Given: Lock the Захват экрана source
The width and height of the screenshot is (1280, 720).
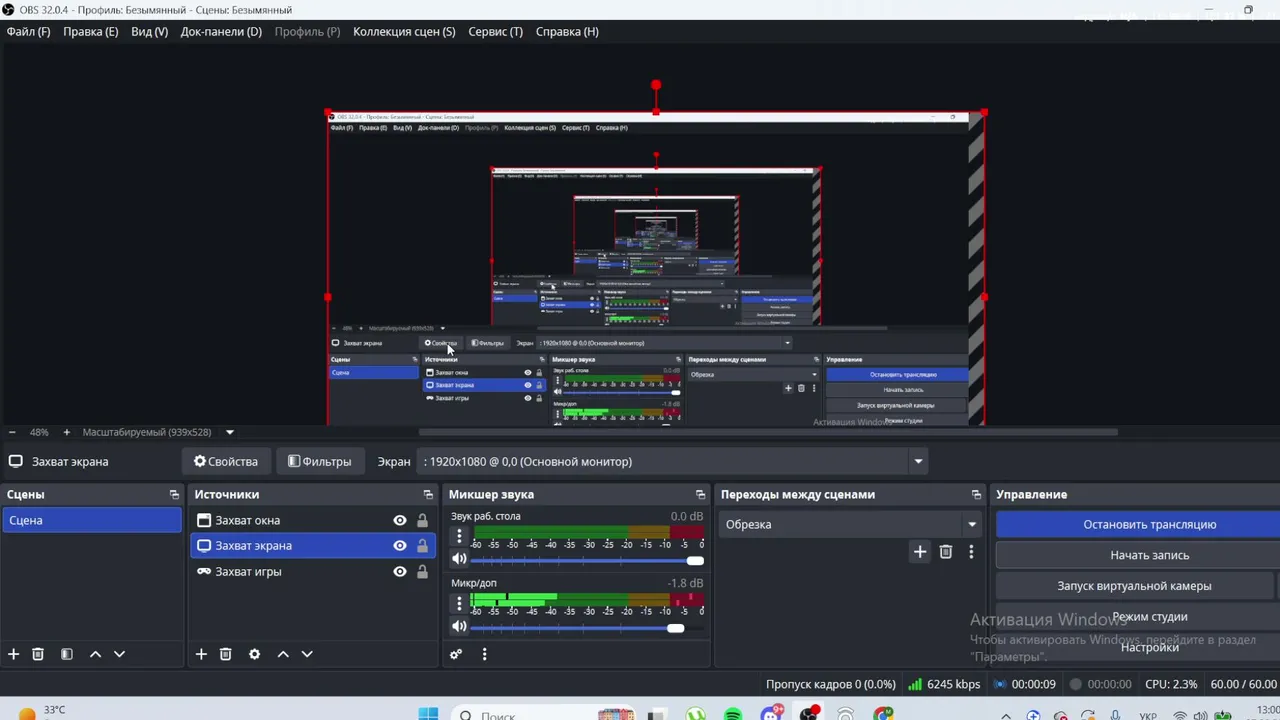Looking at the screenshot, I should (422, 546).
